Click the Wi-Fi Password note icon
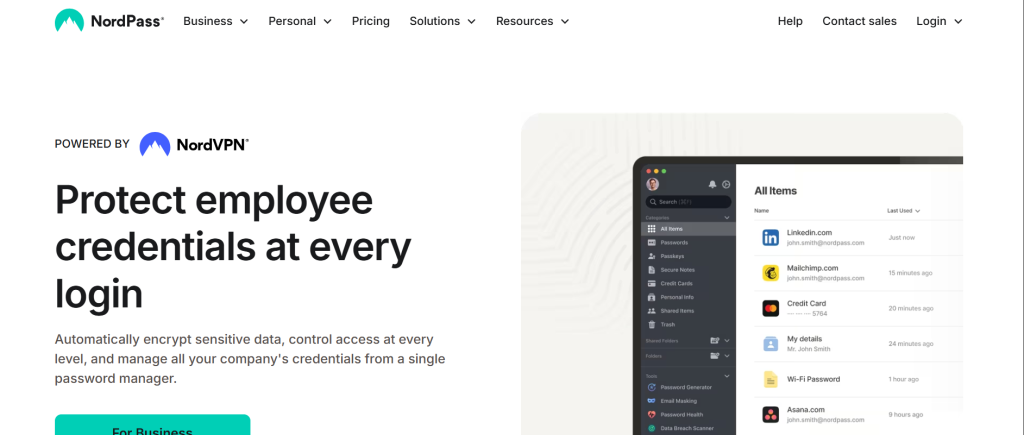Screen dimensions: 1024x435 (771, 379)
